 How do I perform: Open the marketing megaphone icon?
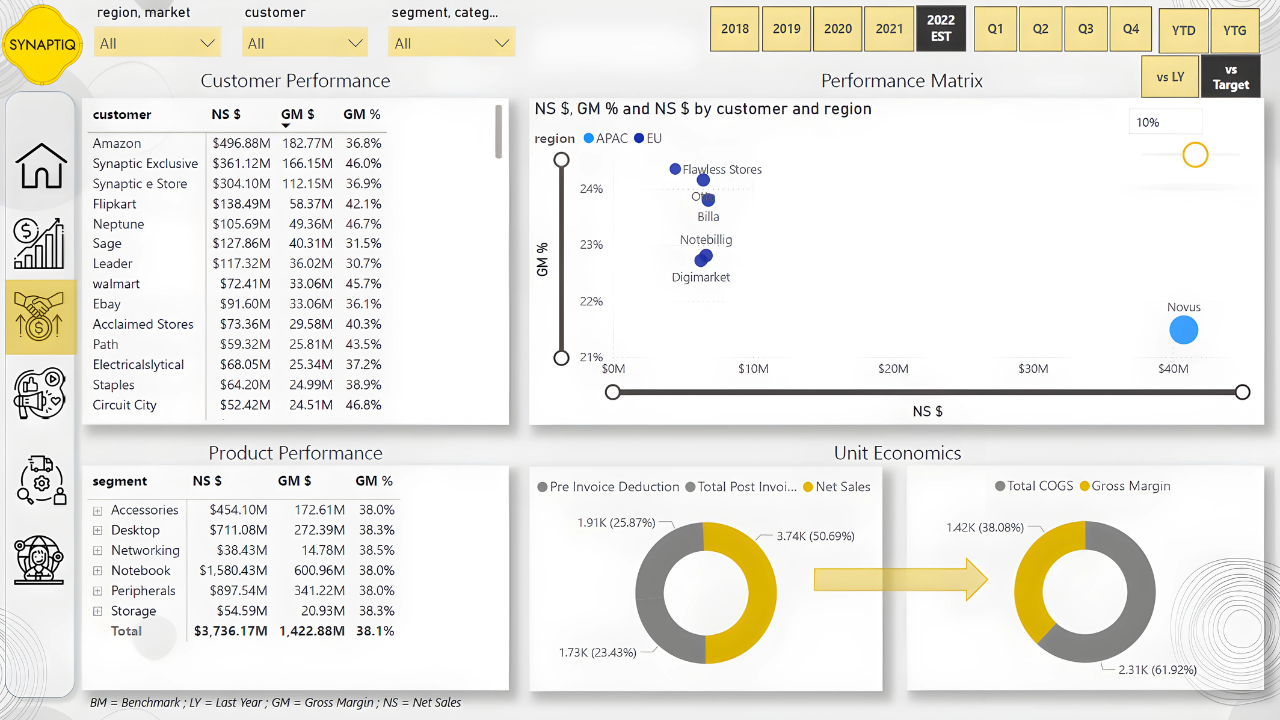(40, 393)
